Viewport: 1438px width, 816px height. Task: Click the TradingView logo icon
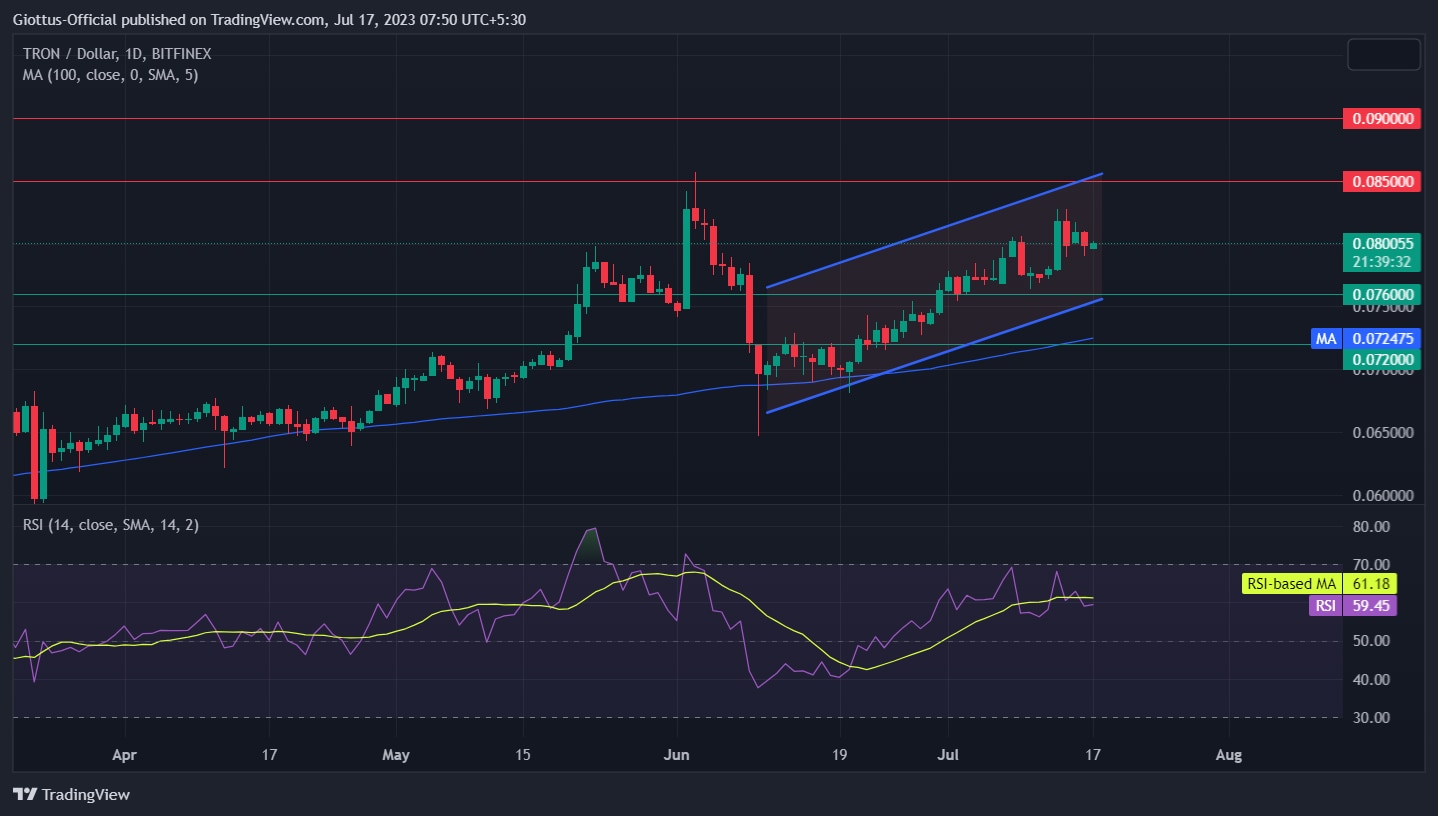click(x=25, y=795)
